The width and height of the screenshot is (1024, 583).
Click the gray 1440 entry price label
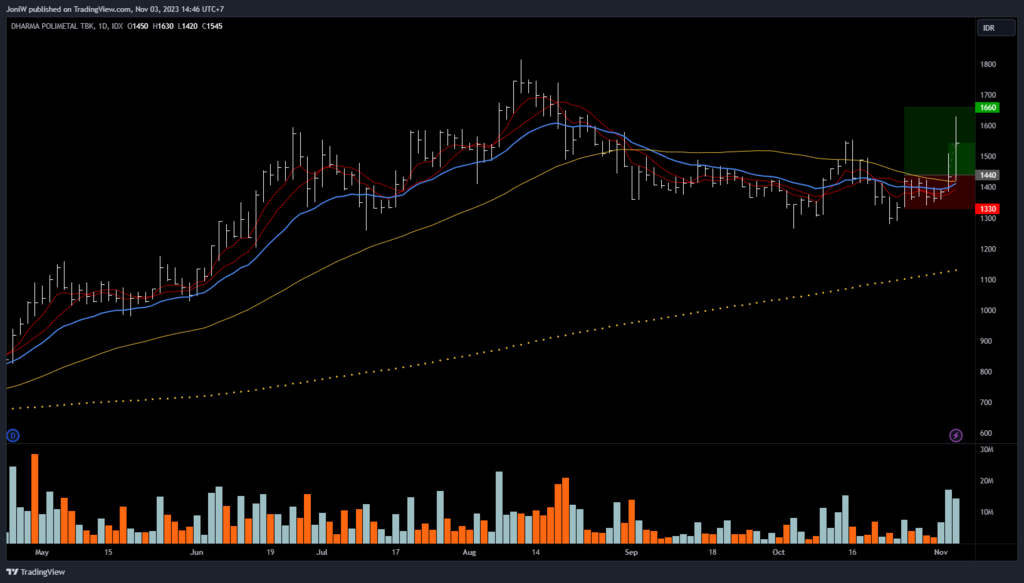(988, 175)
